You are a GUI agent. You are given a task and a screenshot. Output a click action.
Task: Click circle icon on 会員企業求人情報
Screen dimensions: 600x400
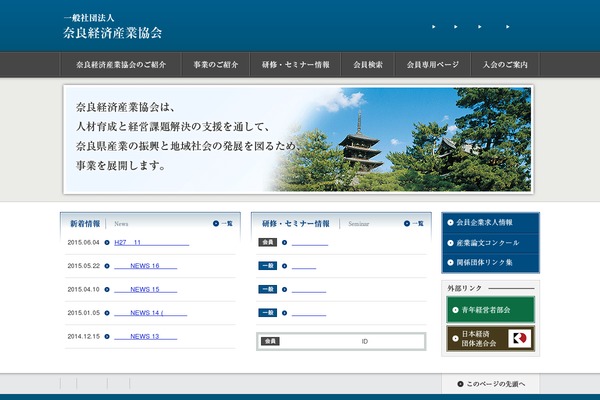[450, 222]
